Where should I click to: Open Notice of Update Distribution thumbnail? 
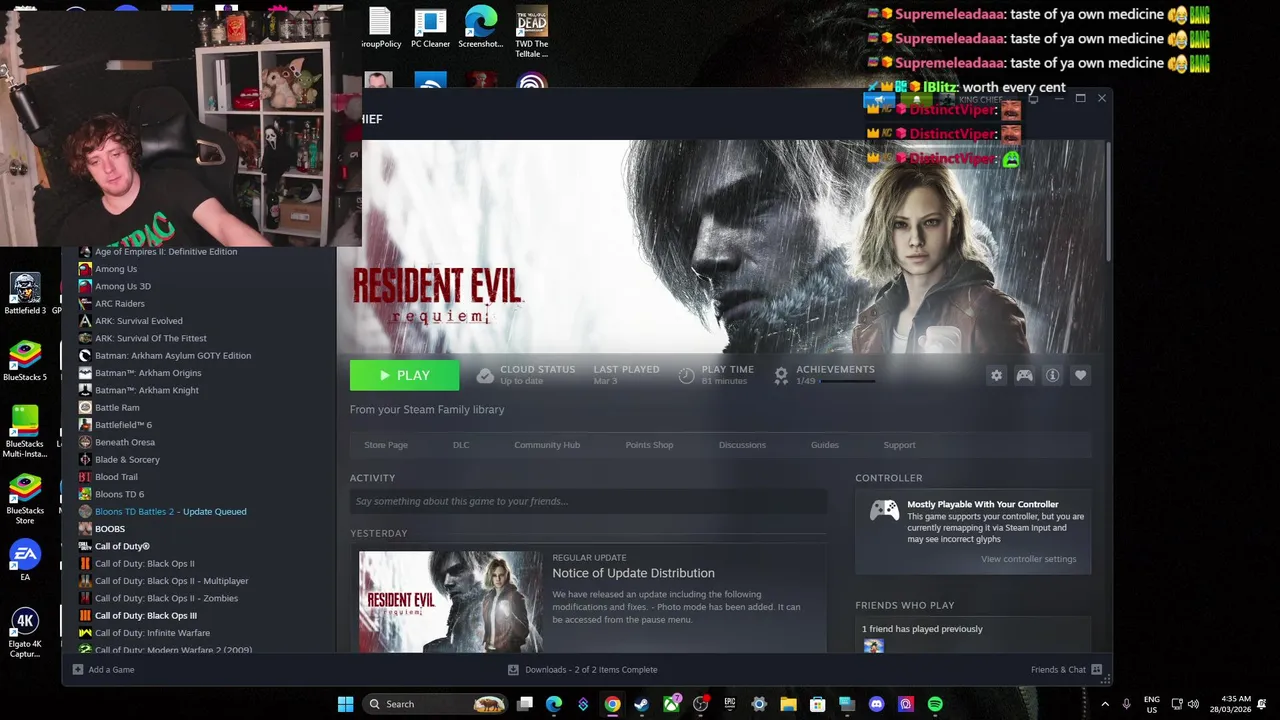tap(451, 601)
